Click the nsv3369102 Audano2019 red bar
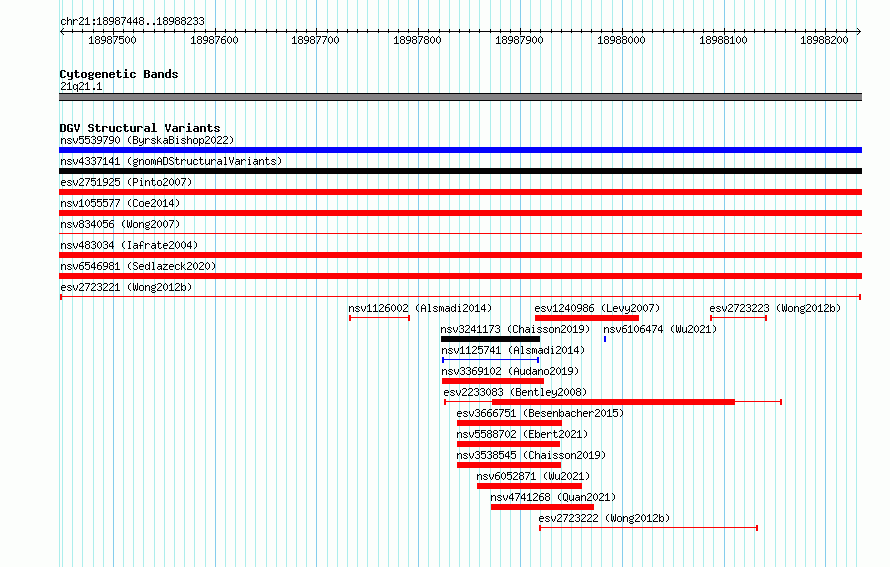This screenshot has height=567, width=890. [x=493, y=381]
